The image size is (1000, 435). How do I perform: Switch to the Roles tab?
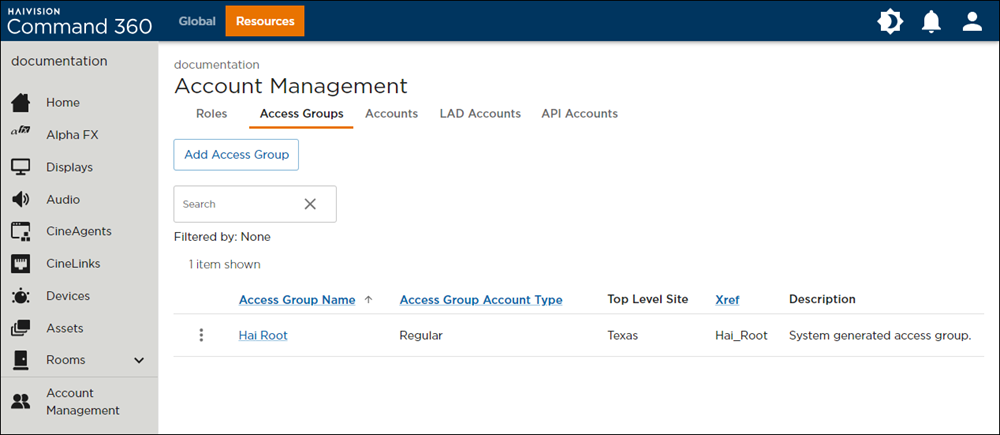[x=211, y=114]
